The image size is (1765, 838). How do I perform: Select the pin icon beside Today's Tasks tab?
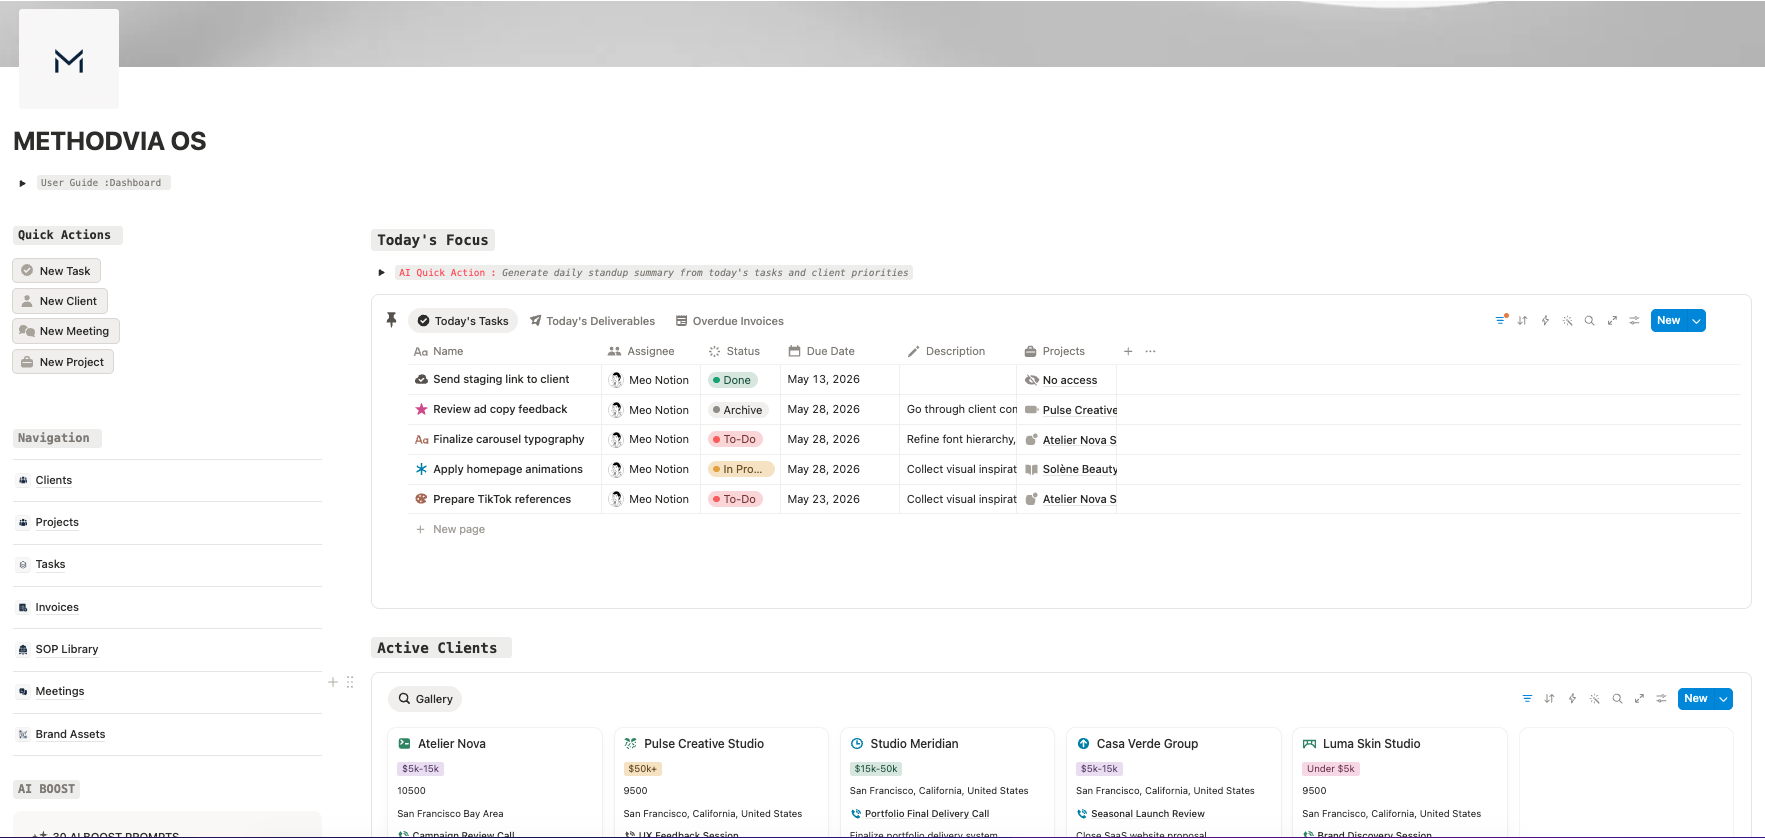391,320
